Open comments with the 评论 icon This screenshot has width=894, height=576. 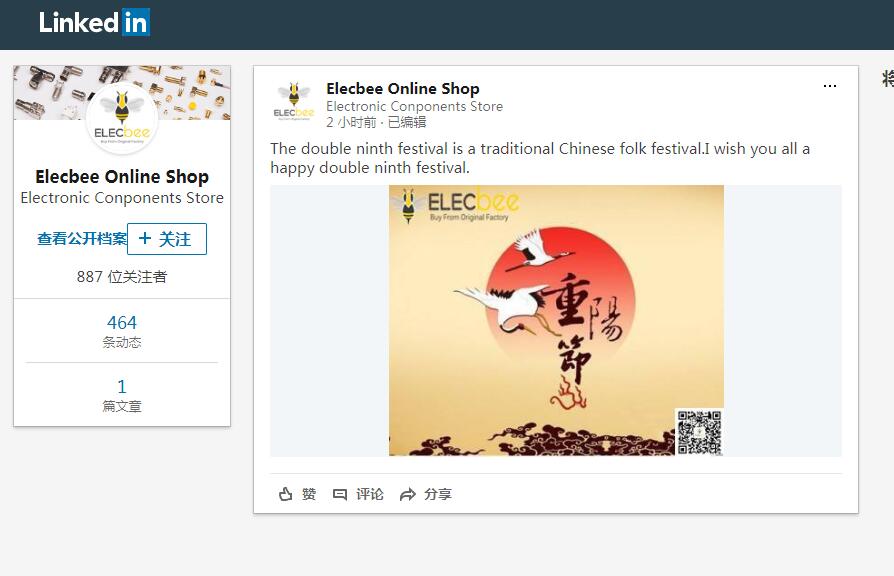340,494
